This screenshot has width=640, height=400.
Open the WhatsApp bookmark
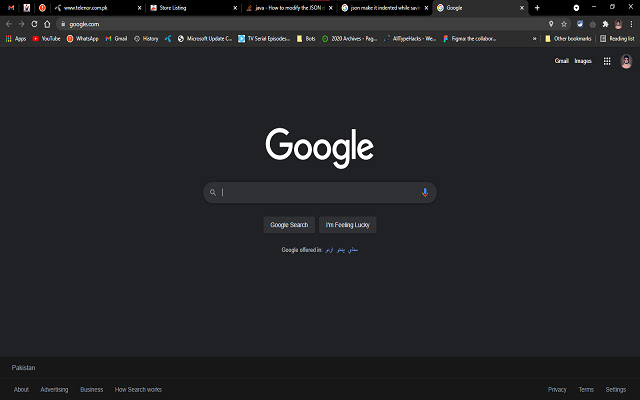[x=82, y=39]
